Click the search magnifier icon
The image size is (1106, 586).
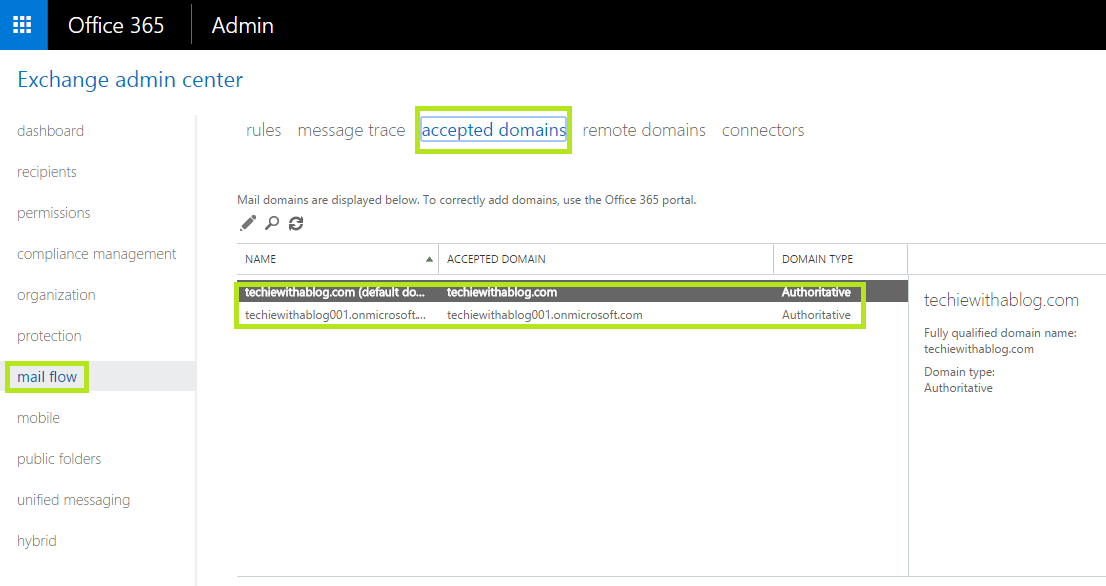(272, 223)
